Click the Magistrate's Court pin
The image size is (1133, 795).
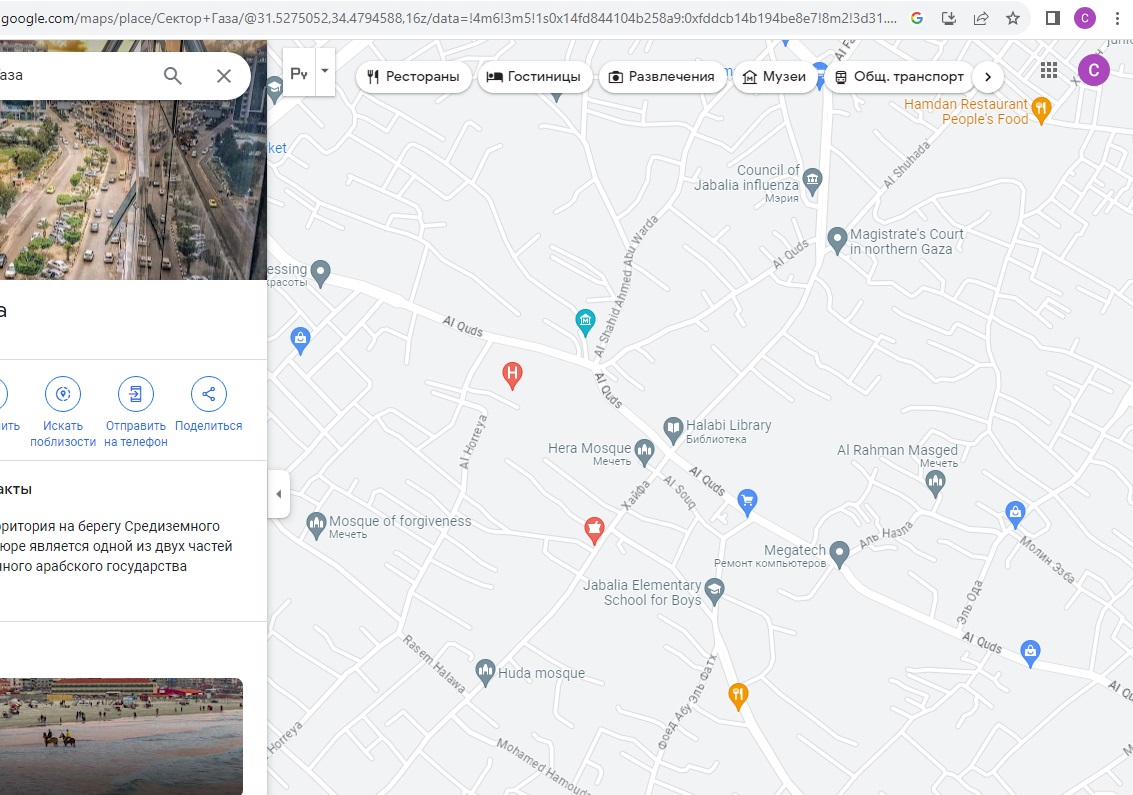click(x=837, y=240)
